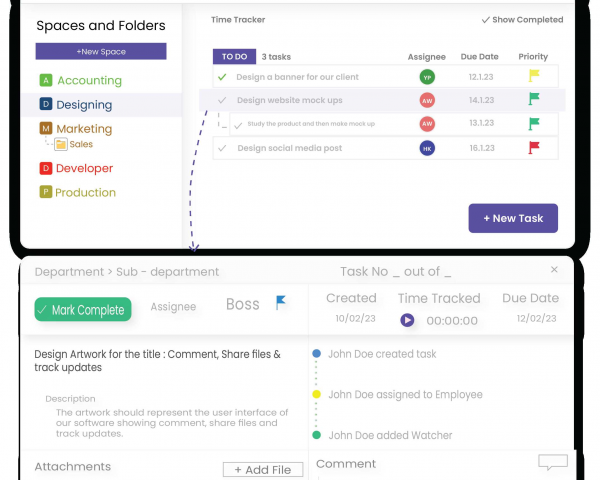The height and width of the screenshot is (480, 600).
Task: Click the YP assignee avatar
Action: [427, 76]
